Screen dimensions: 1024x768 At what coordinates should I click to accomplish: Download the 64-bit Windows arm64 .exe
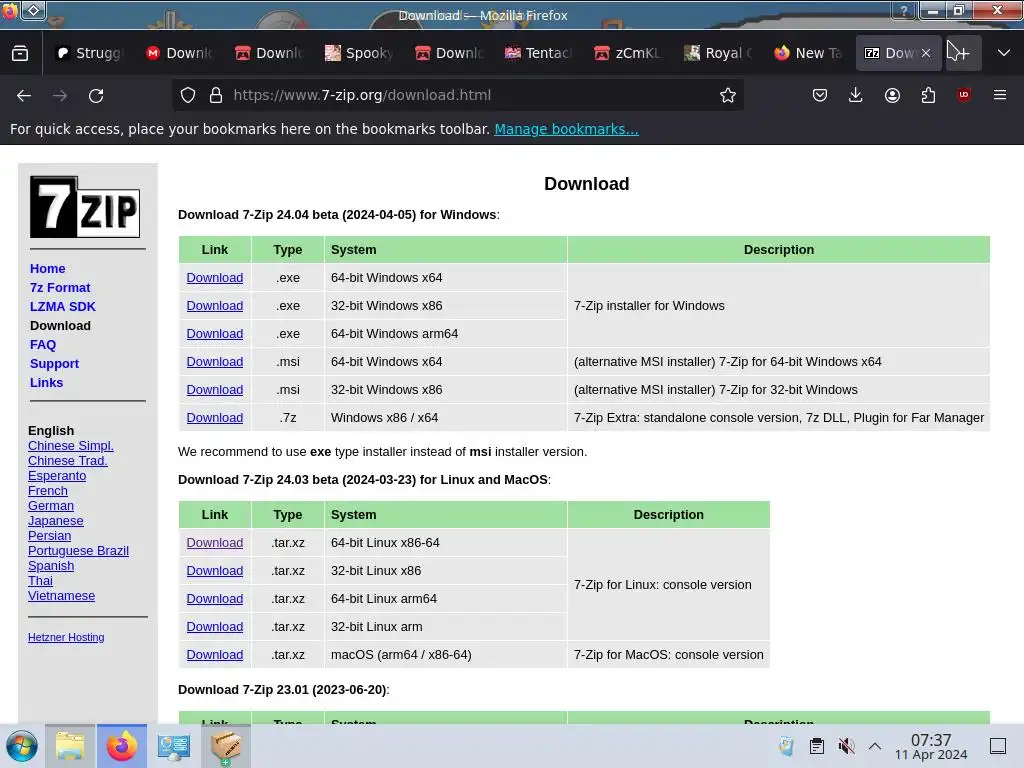pyautogui.click(x=215, y=334)
